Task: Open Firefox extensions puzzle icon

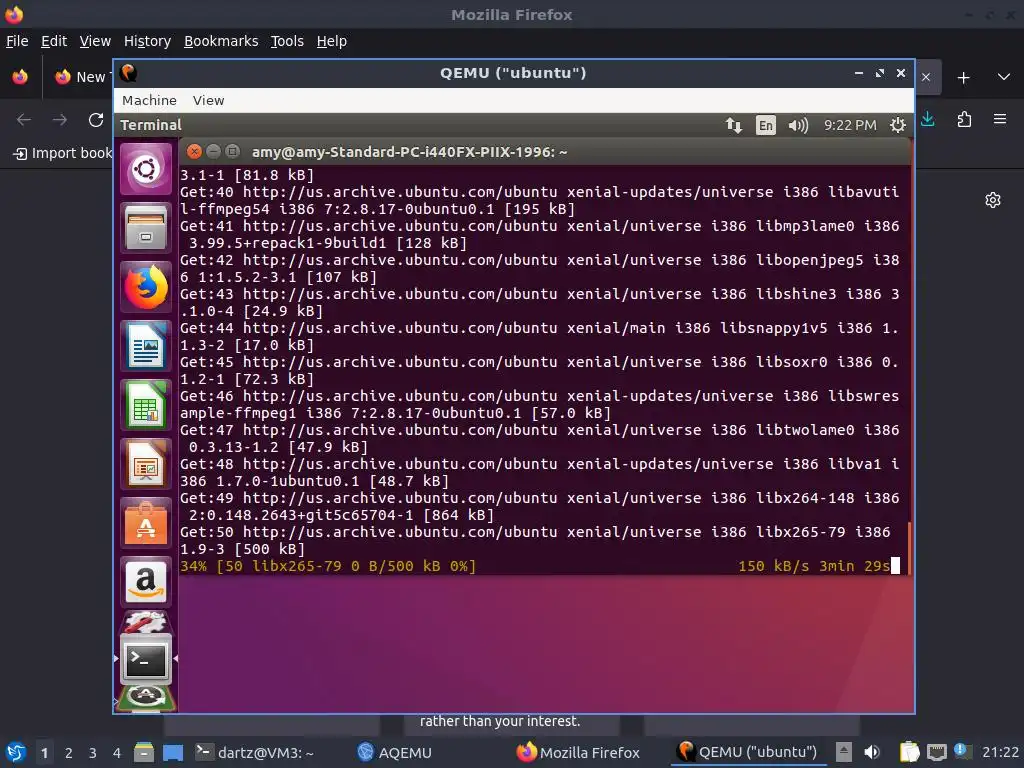Action: point(964,120)
